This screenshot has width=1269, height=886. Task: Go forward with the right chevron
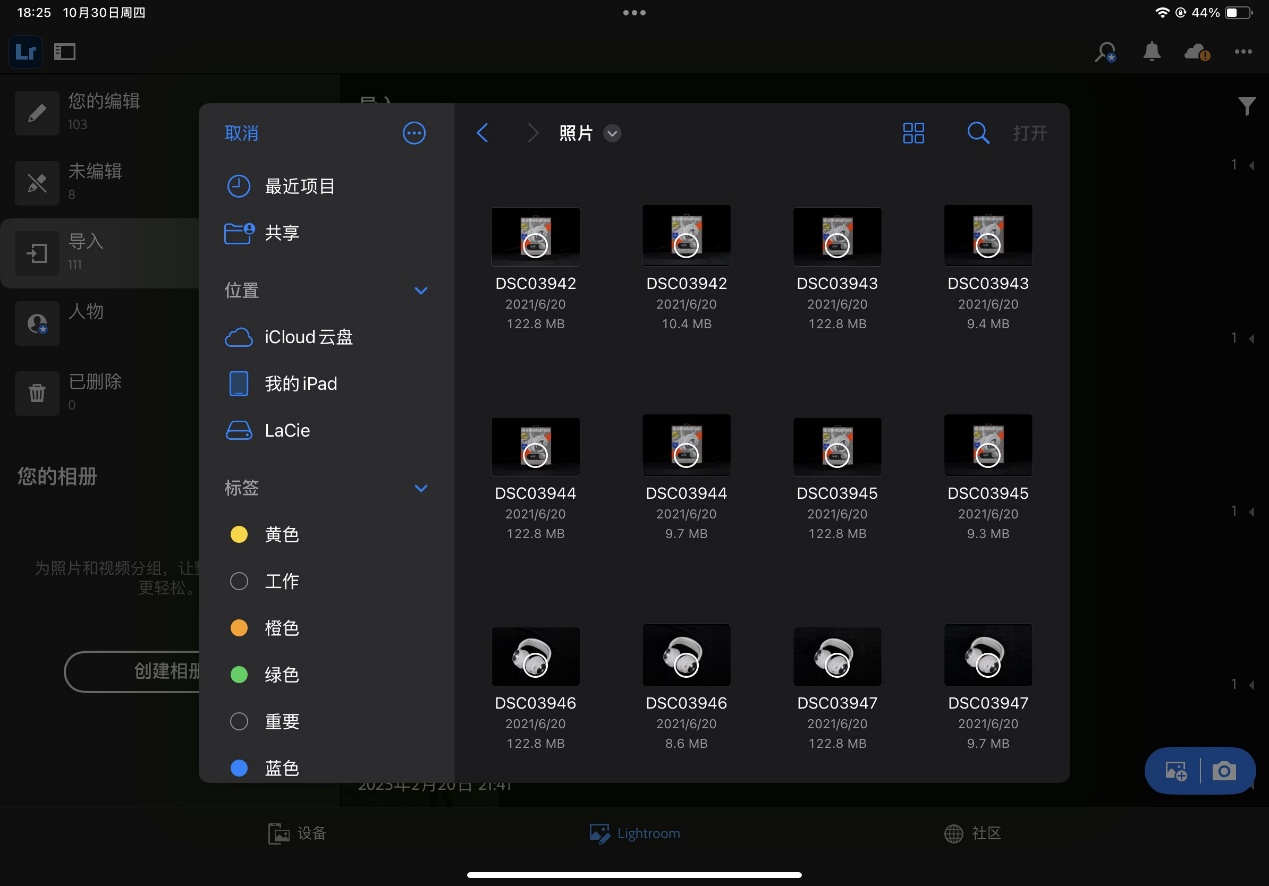point(533,133)
